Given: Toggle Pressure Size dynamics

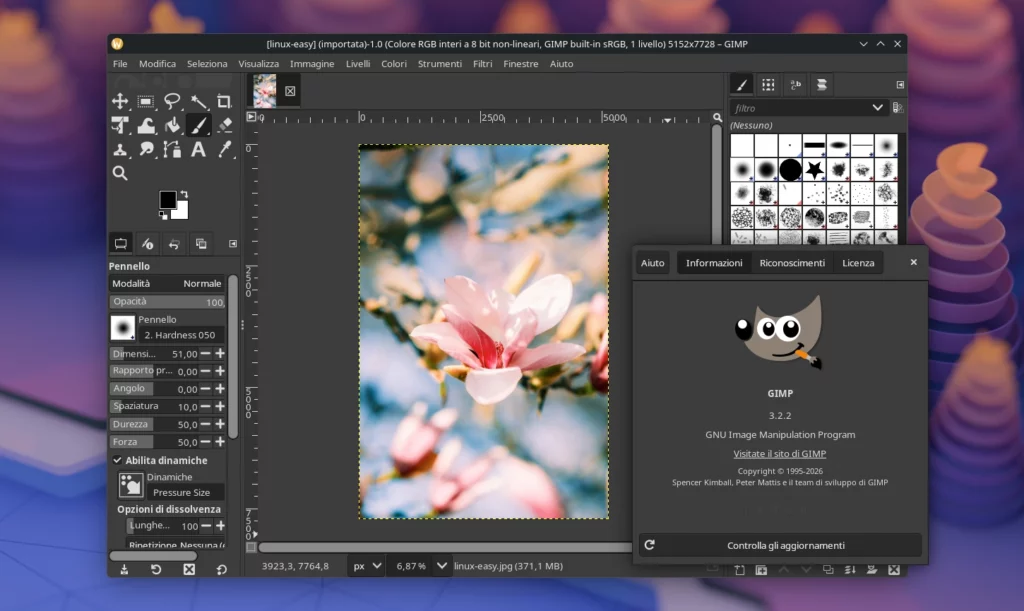Looking at the screenshot, I should coord(183,492).
